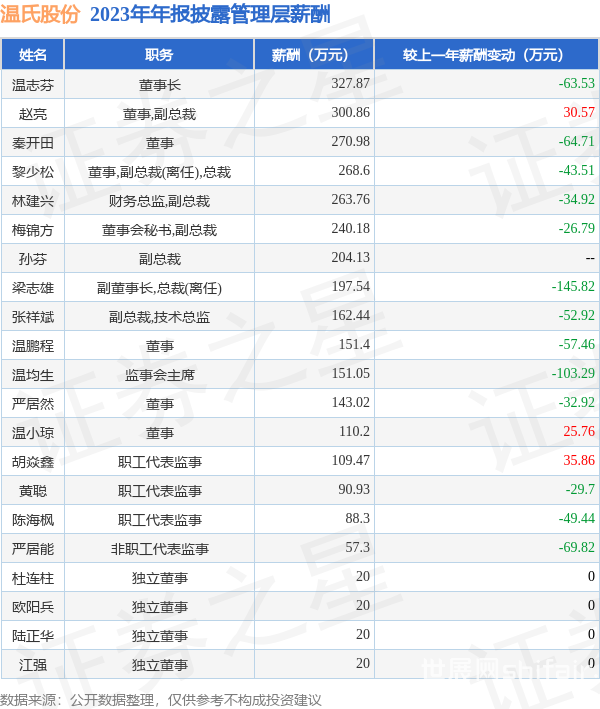Click the 温氏股份 title text
The width and height of the screenshot is (600, 709).
point(41,15)
